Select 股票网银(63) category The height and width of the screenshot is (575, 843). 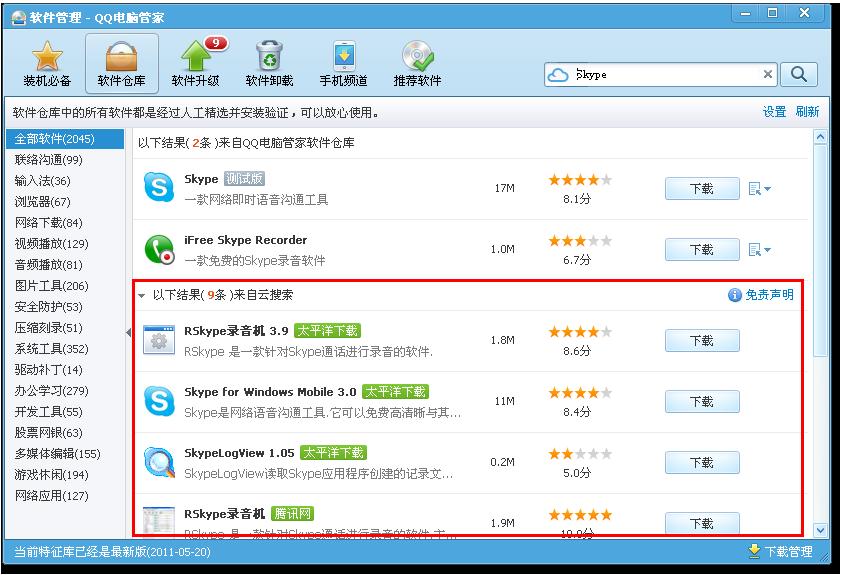(x=48, y=433)
